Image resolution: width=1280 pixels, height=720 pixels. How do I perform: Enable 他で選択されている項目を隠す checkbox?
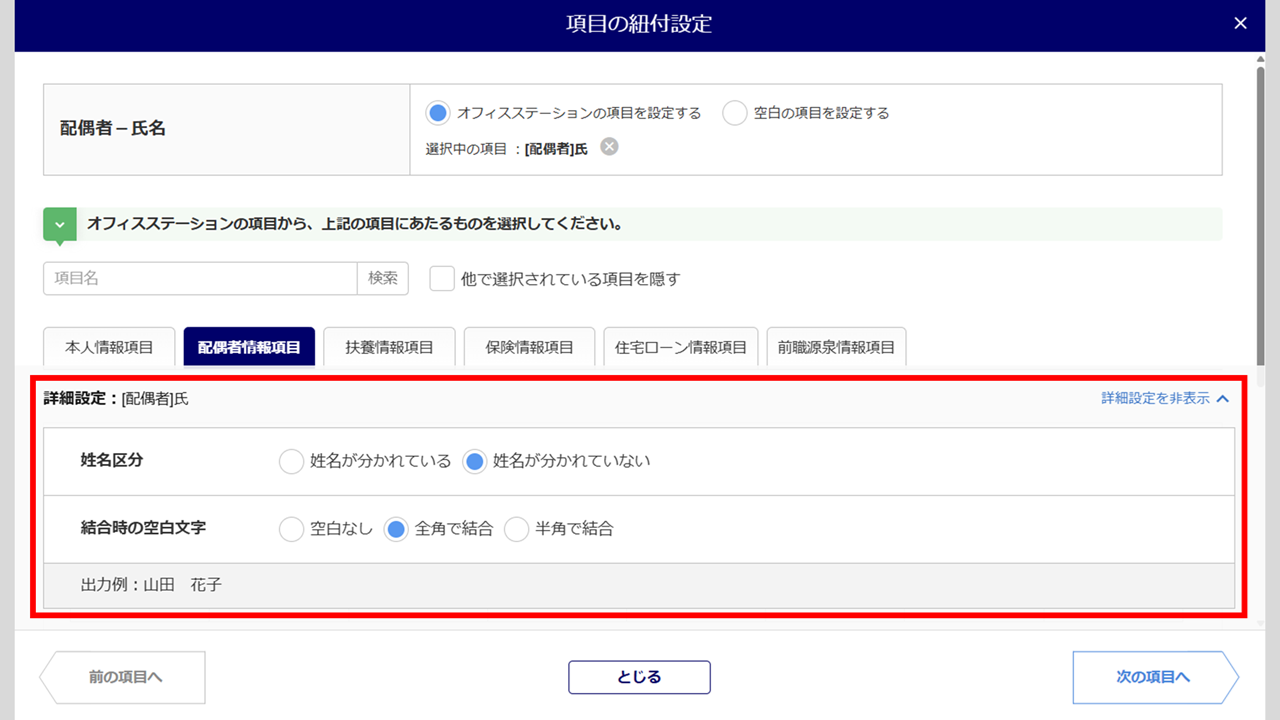click(x=442, y=279)
